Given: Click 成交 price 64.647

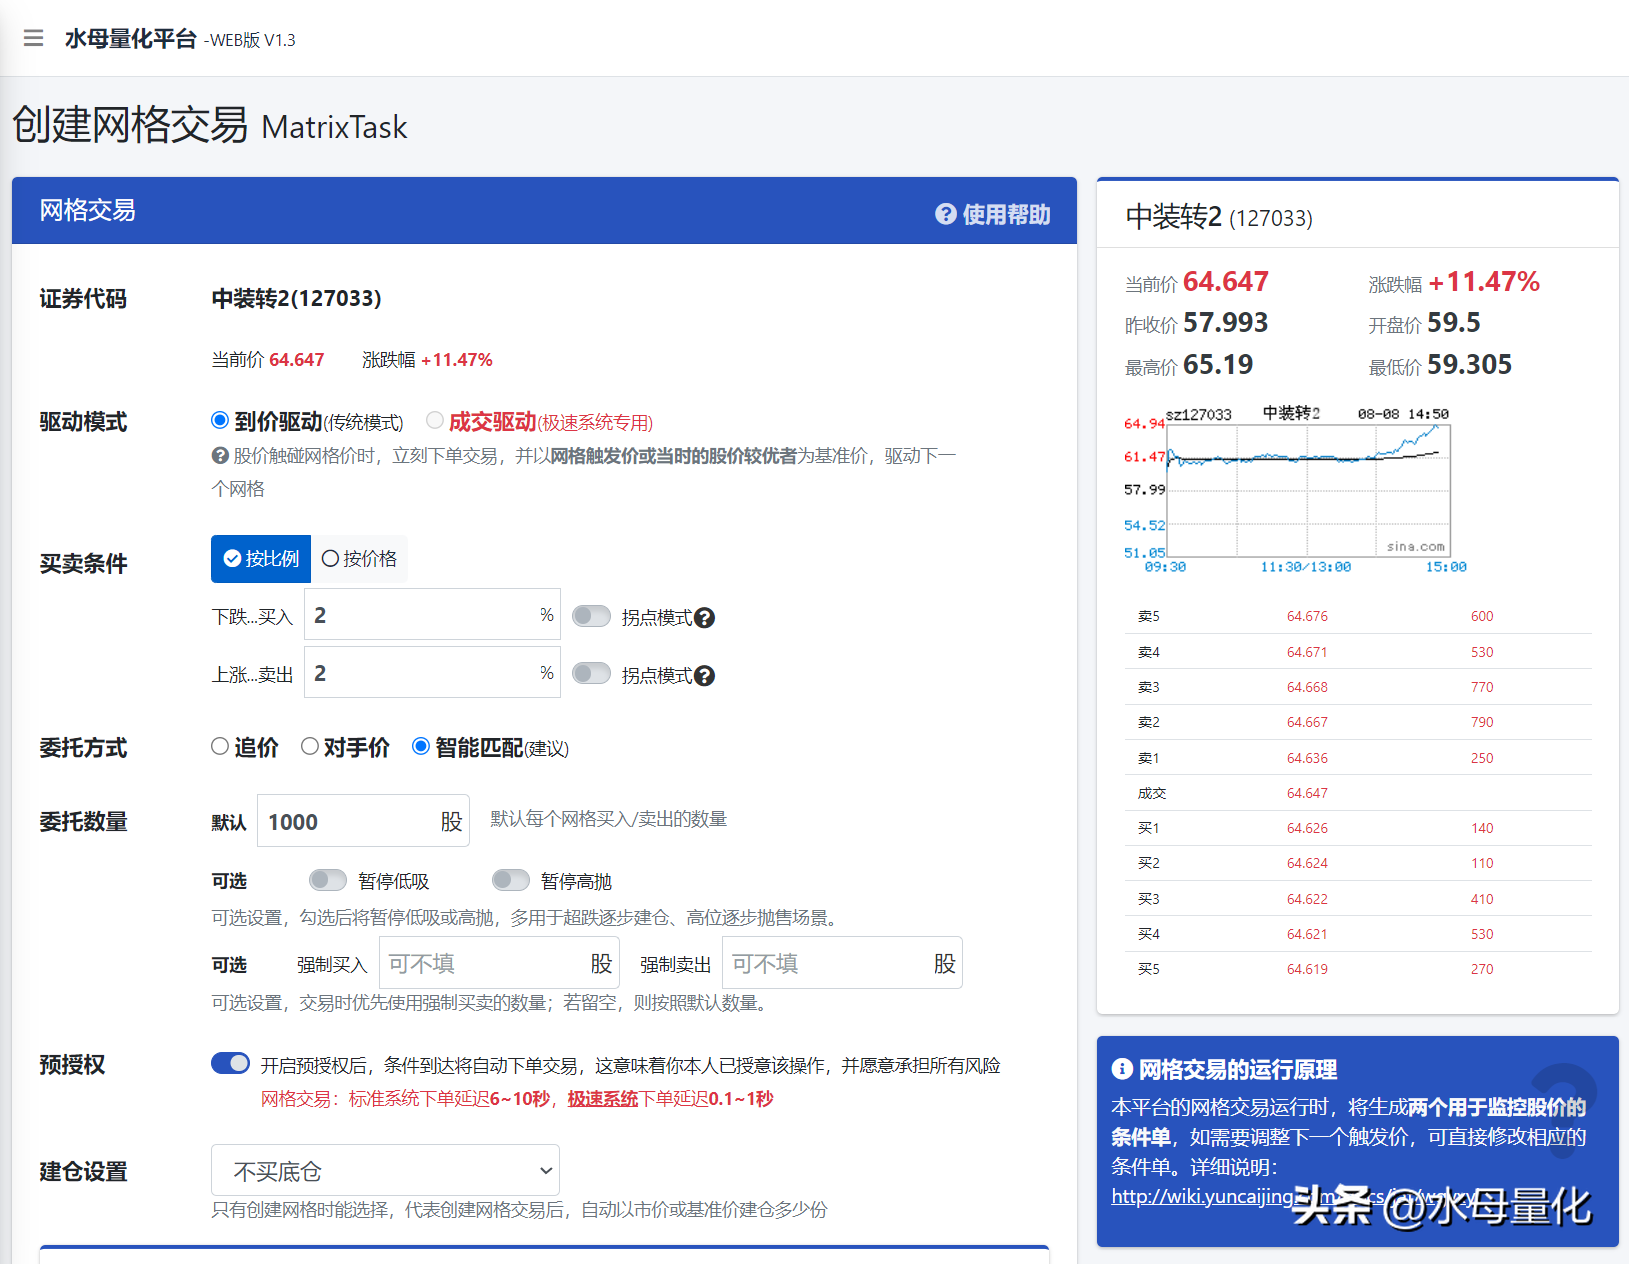Looking at the screenshot, I should click(x=1307, y=793).
